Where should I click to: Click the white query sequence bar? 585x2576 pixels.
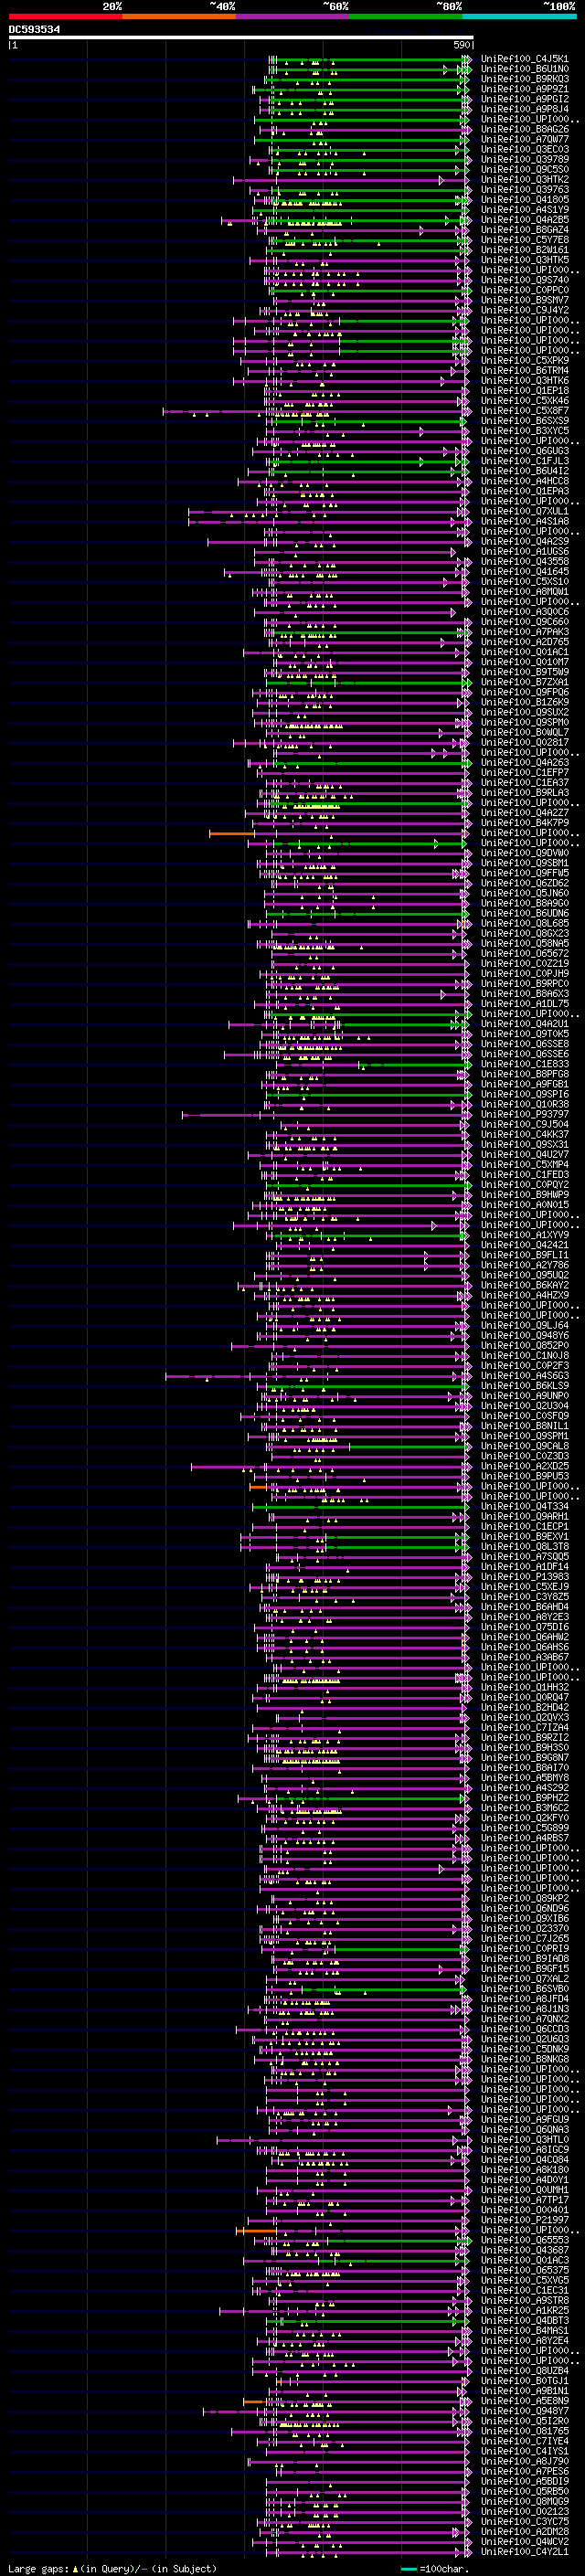pos(240,38)
